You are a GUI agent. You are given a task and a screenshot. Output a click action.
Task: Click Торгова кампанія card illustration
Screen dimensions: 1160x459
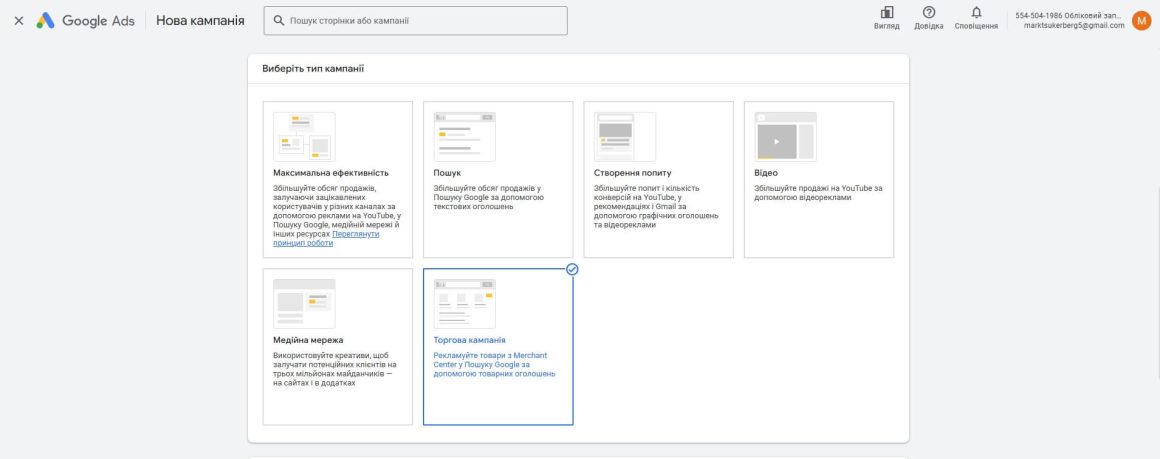[465, 304]
